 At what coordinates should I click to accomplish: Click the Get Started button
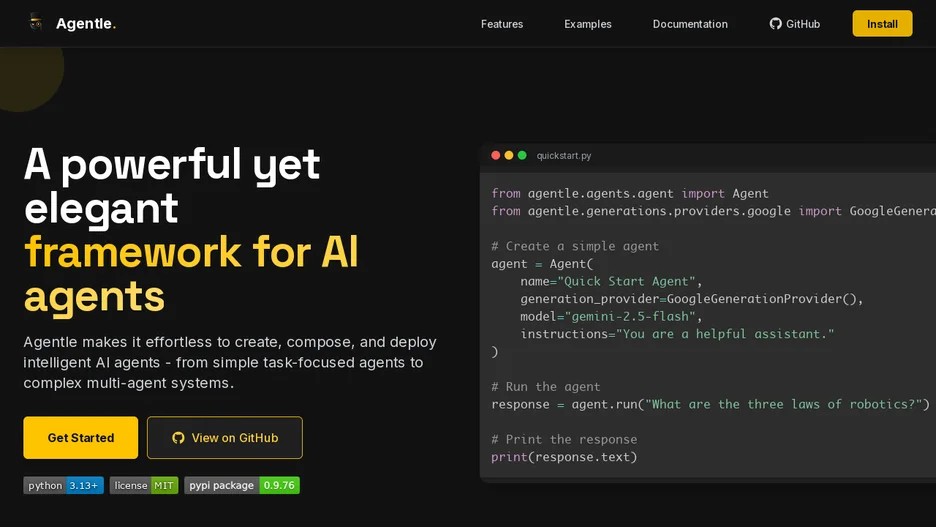tap(81, 437)
